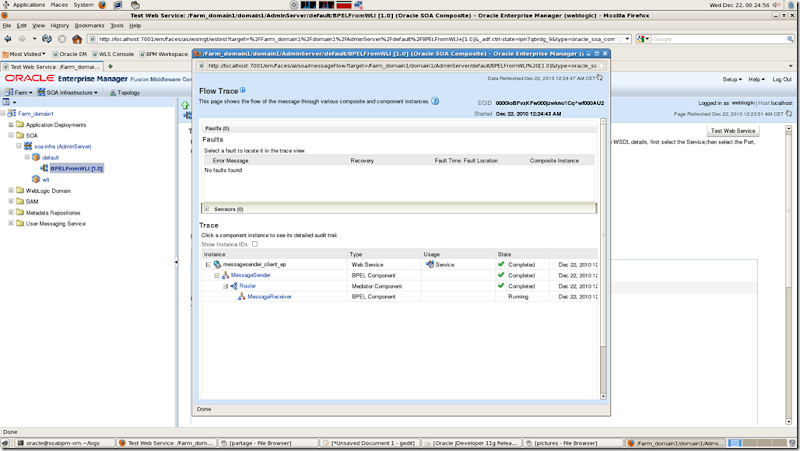The image size is (800, 451).
Task: Switch to the Test Web Service browser tab
Action: tap(52, 67)
